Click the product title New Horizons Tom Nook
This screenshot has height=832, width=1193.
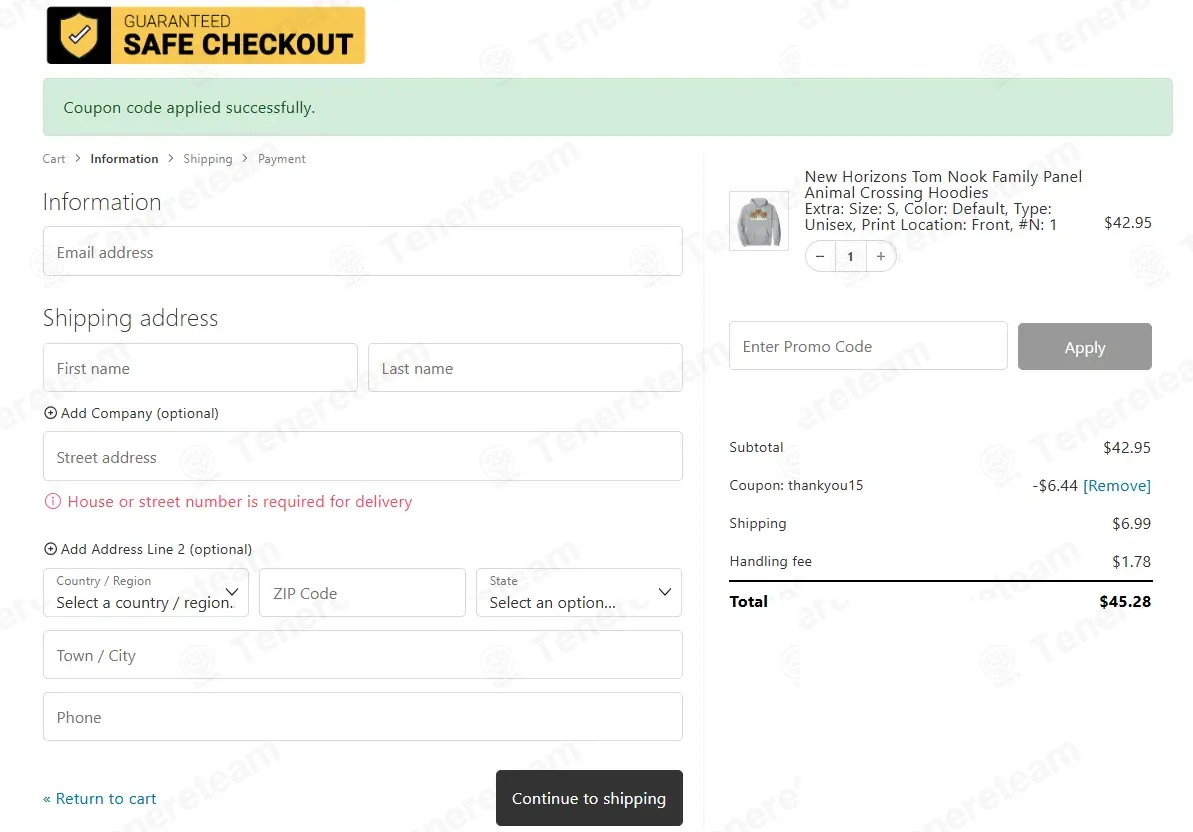coord(943,185)
